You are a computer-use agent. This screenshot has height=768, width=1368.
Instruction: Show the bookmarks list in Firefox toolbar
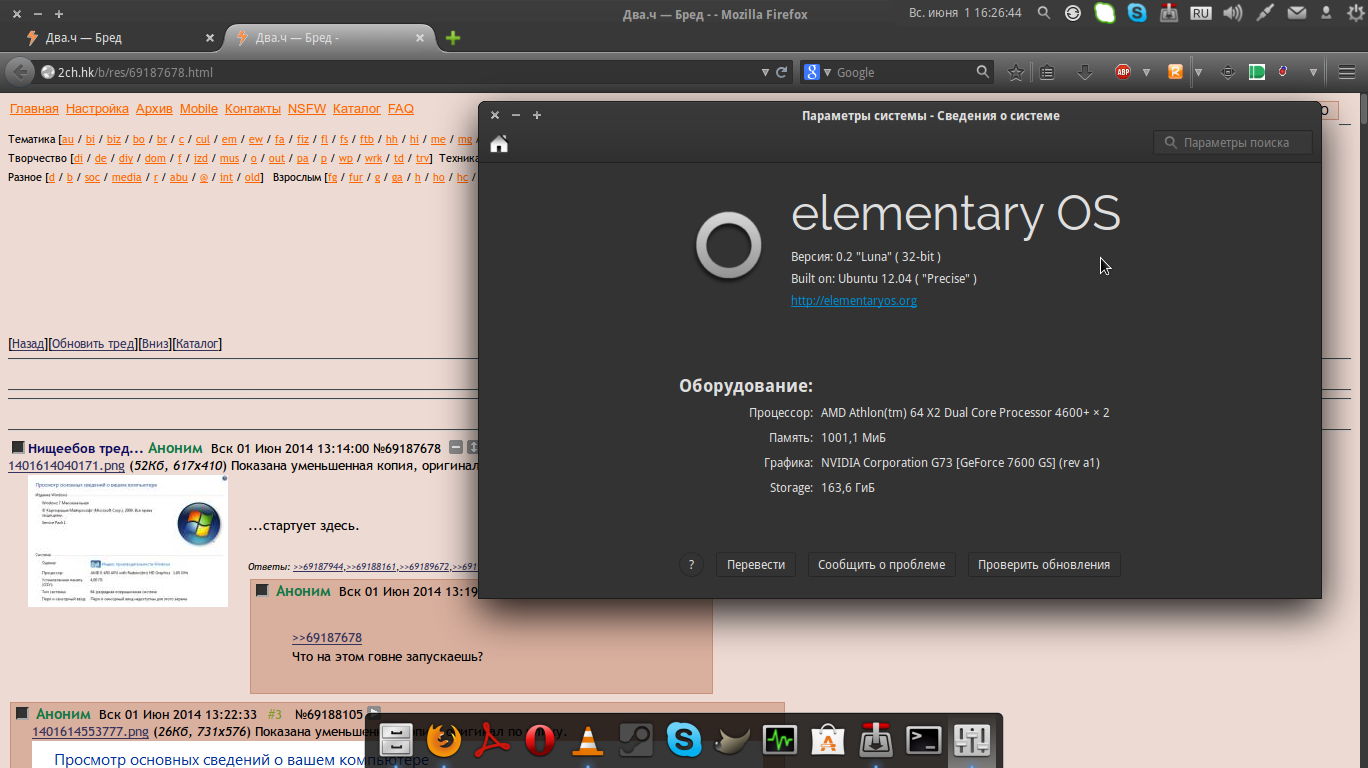tap(1047, 72)
